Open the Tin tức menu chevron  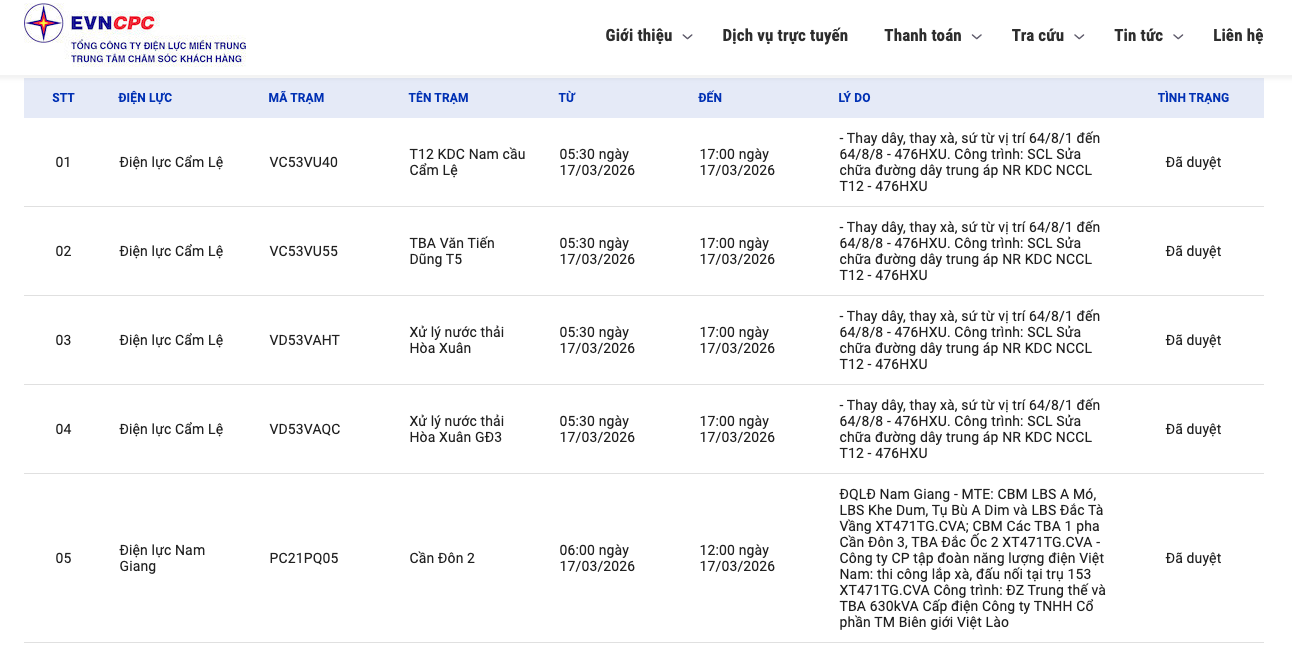[1178, 37]
